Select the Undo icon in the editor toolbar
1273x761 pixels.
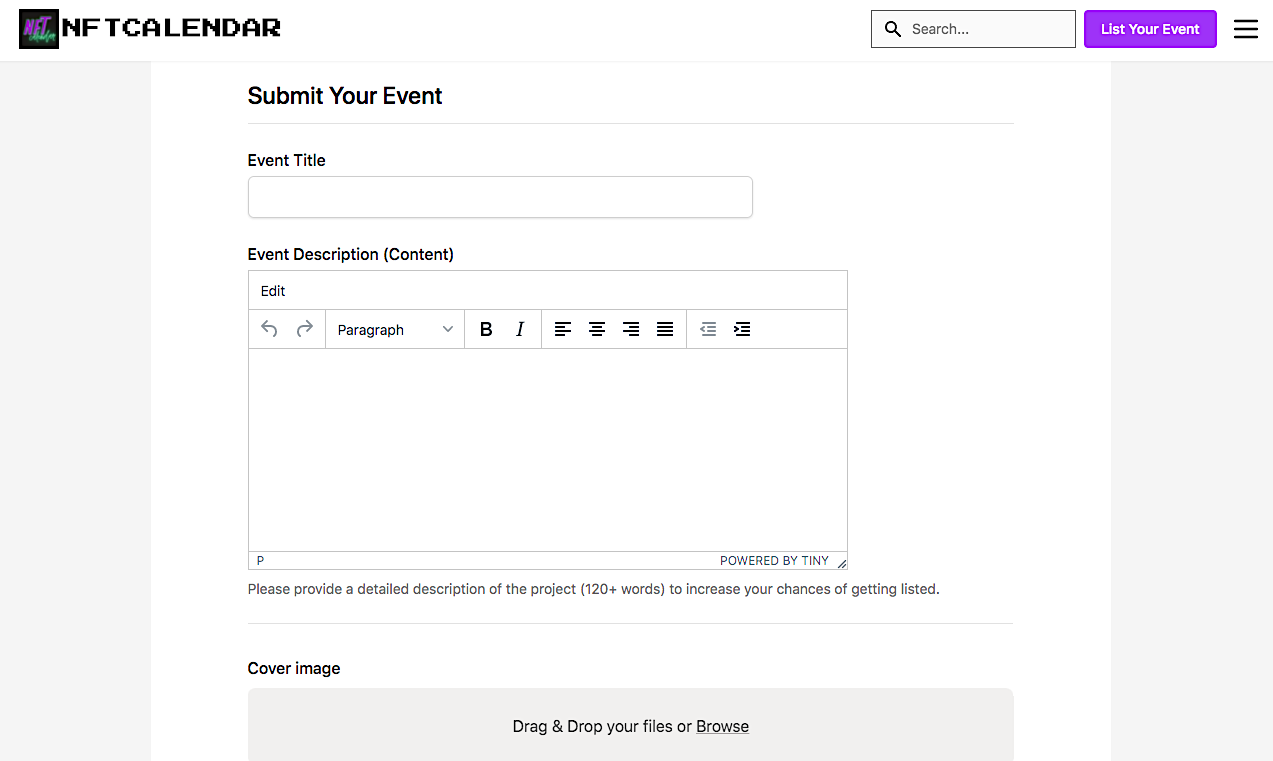[x=269, y=329]
